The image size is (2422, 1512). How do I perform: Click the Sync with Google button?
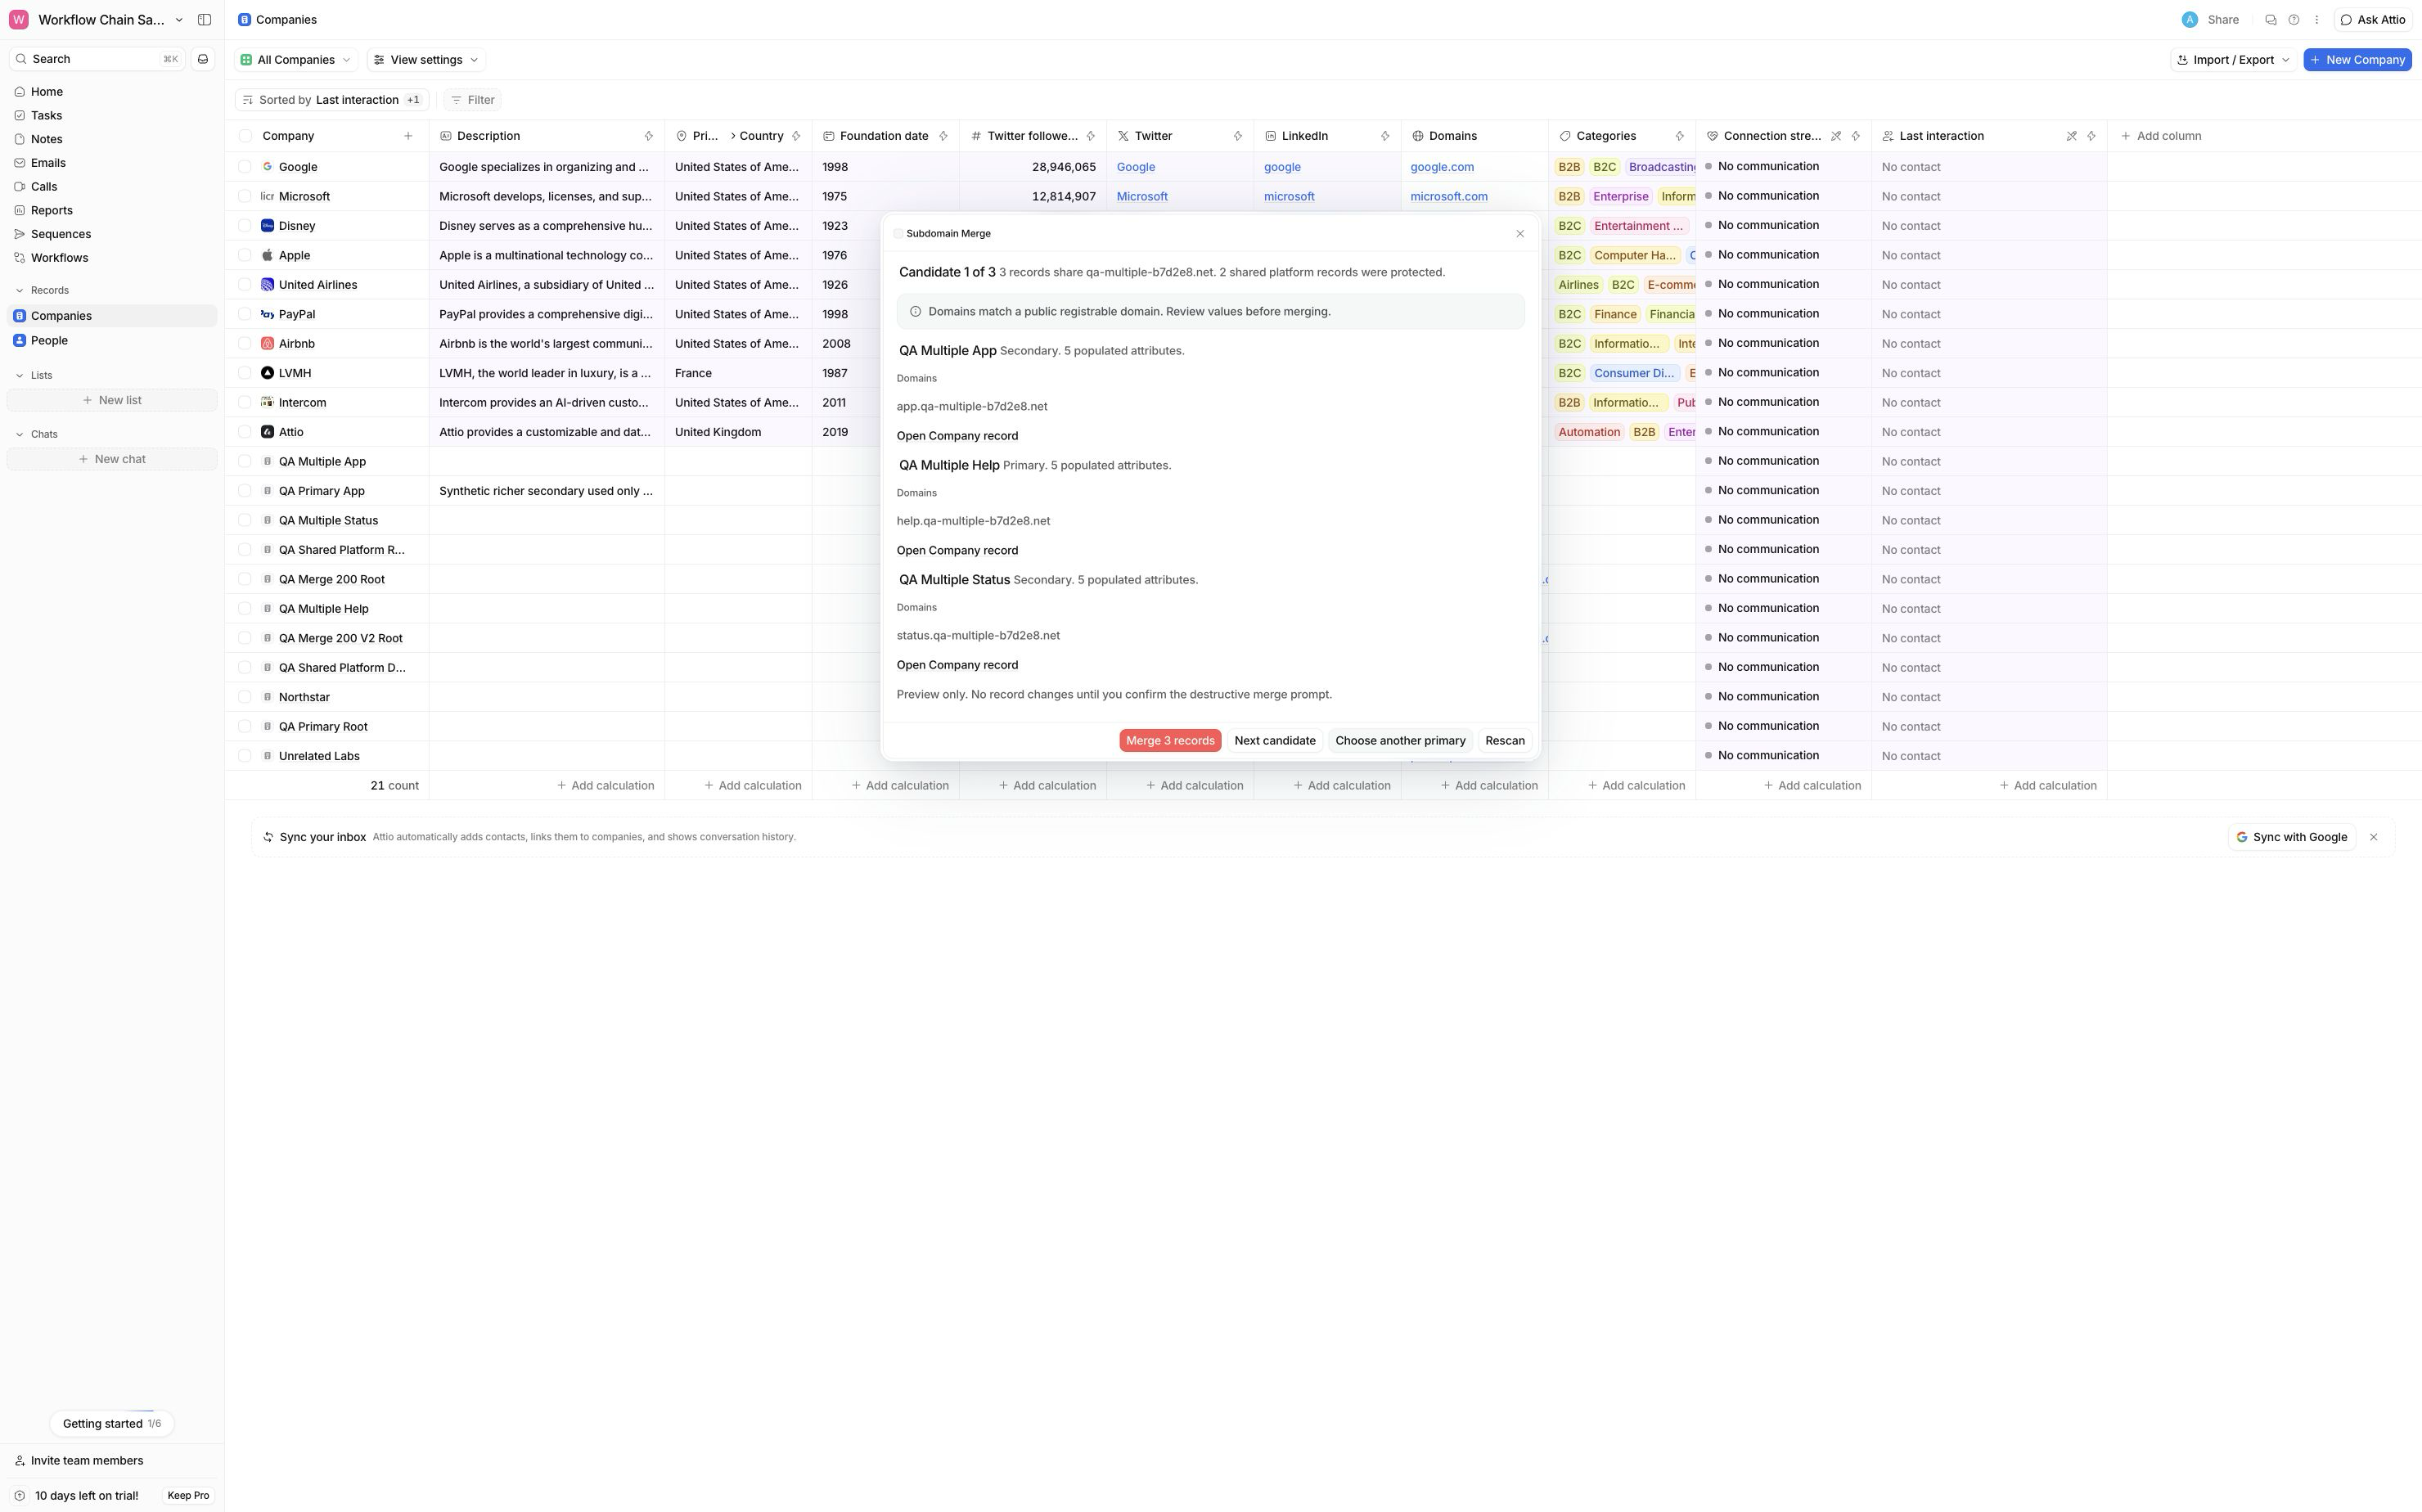(2291, 837)
